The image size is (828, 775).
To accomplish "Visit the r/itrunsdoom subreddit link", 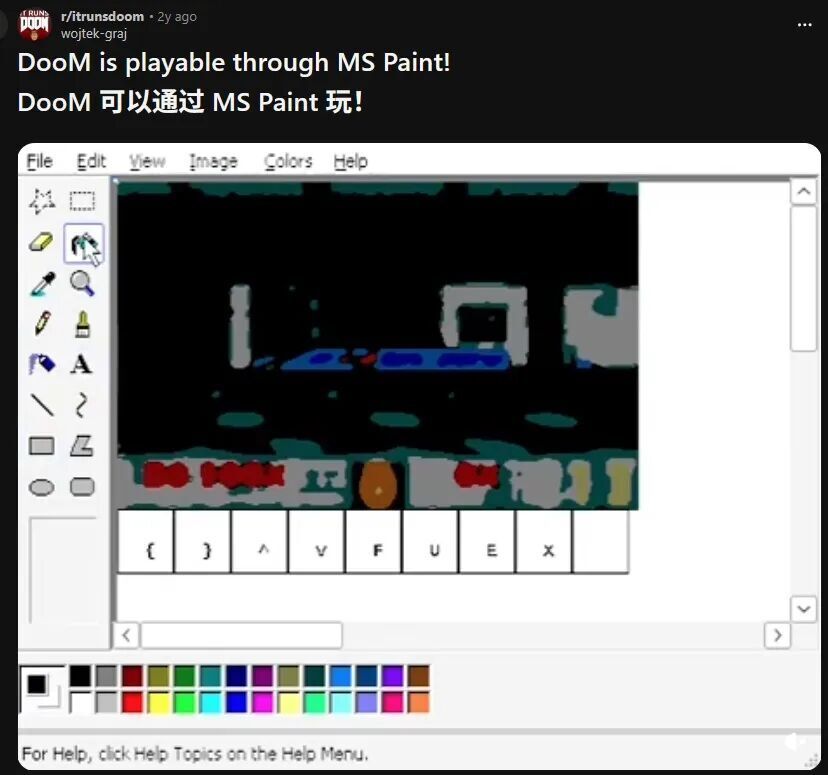I will [102, 16].
